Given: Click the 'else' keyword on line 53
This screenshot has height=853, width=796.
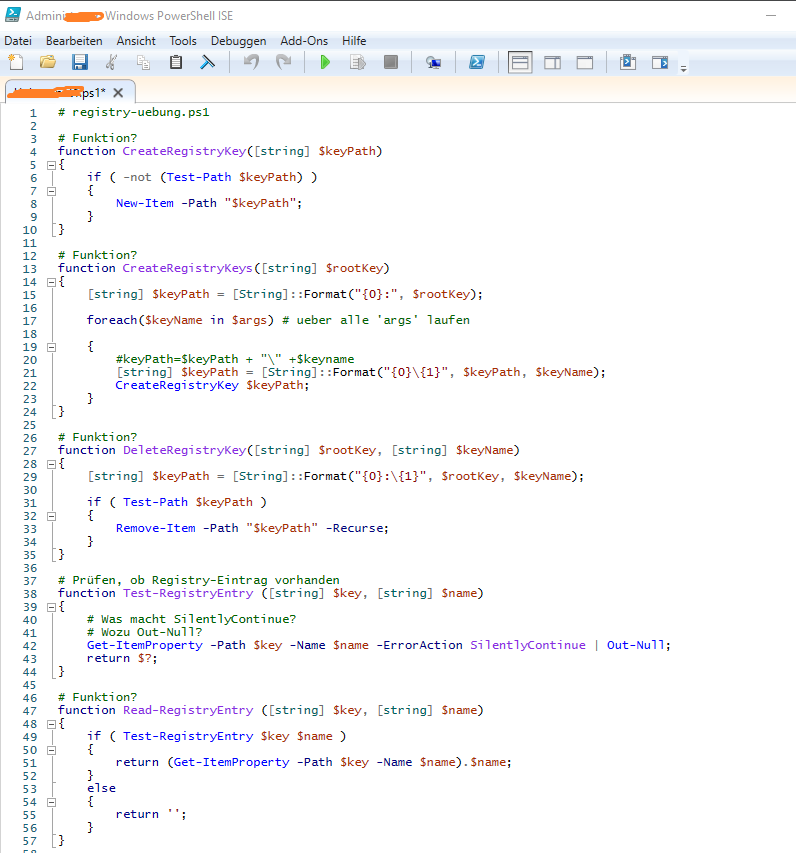Looking at the screenshot, I should pyautogui.click(x=101, y=788).
